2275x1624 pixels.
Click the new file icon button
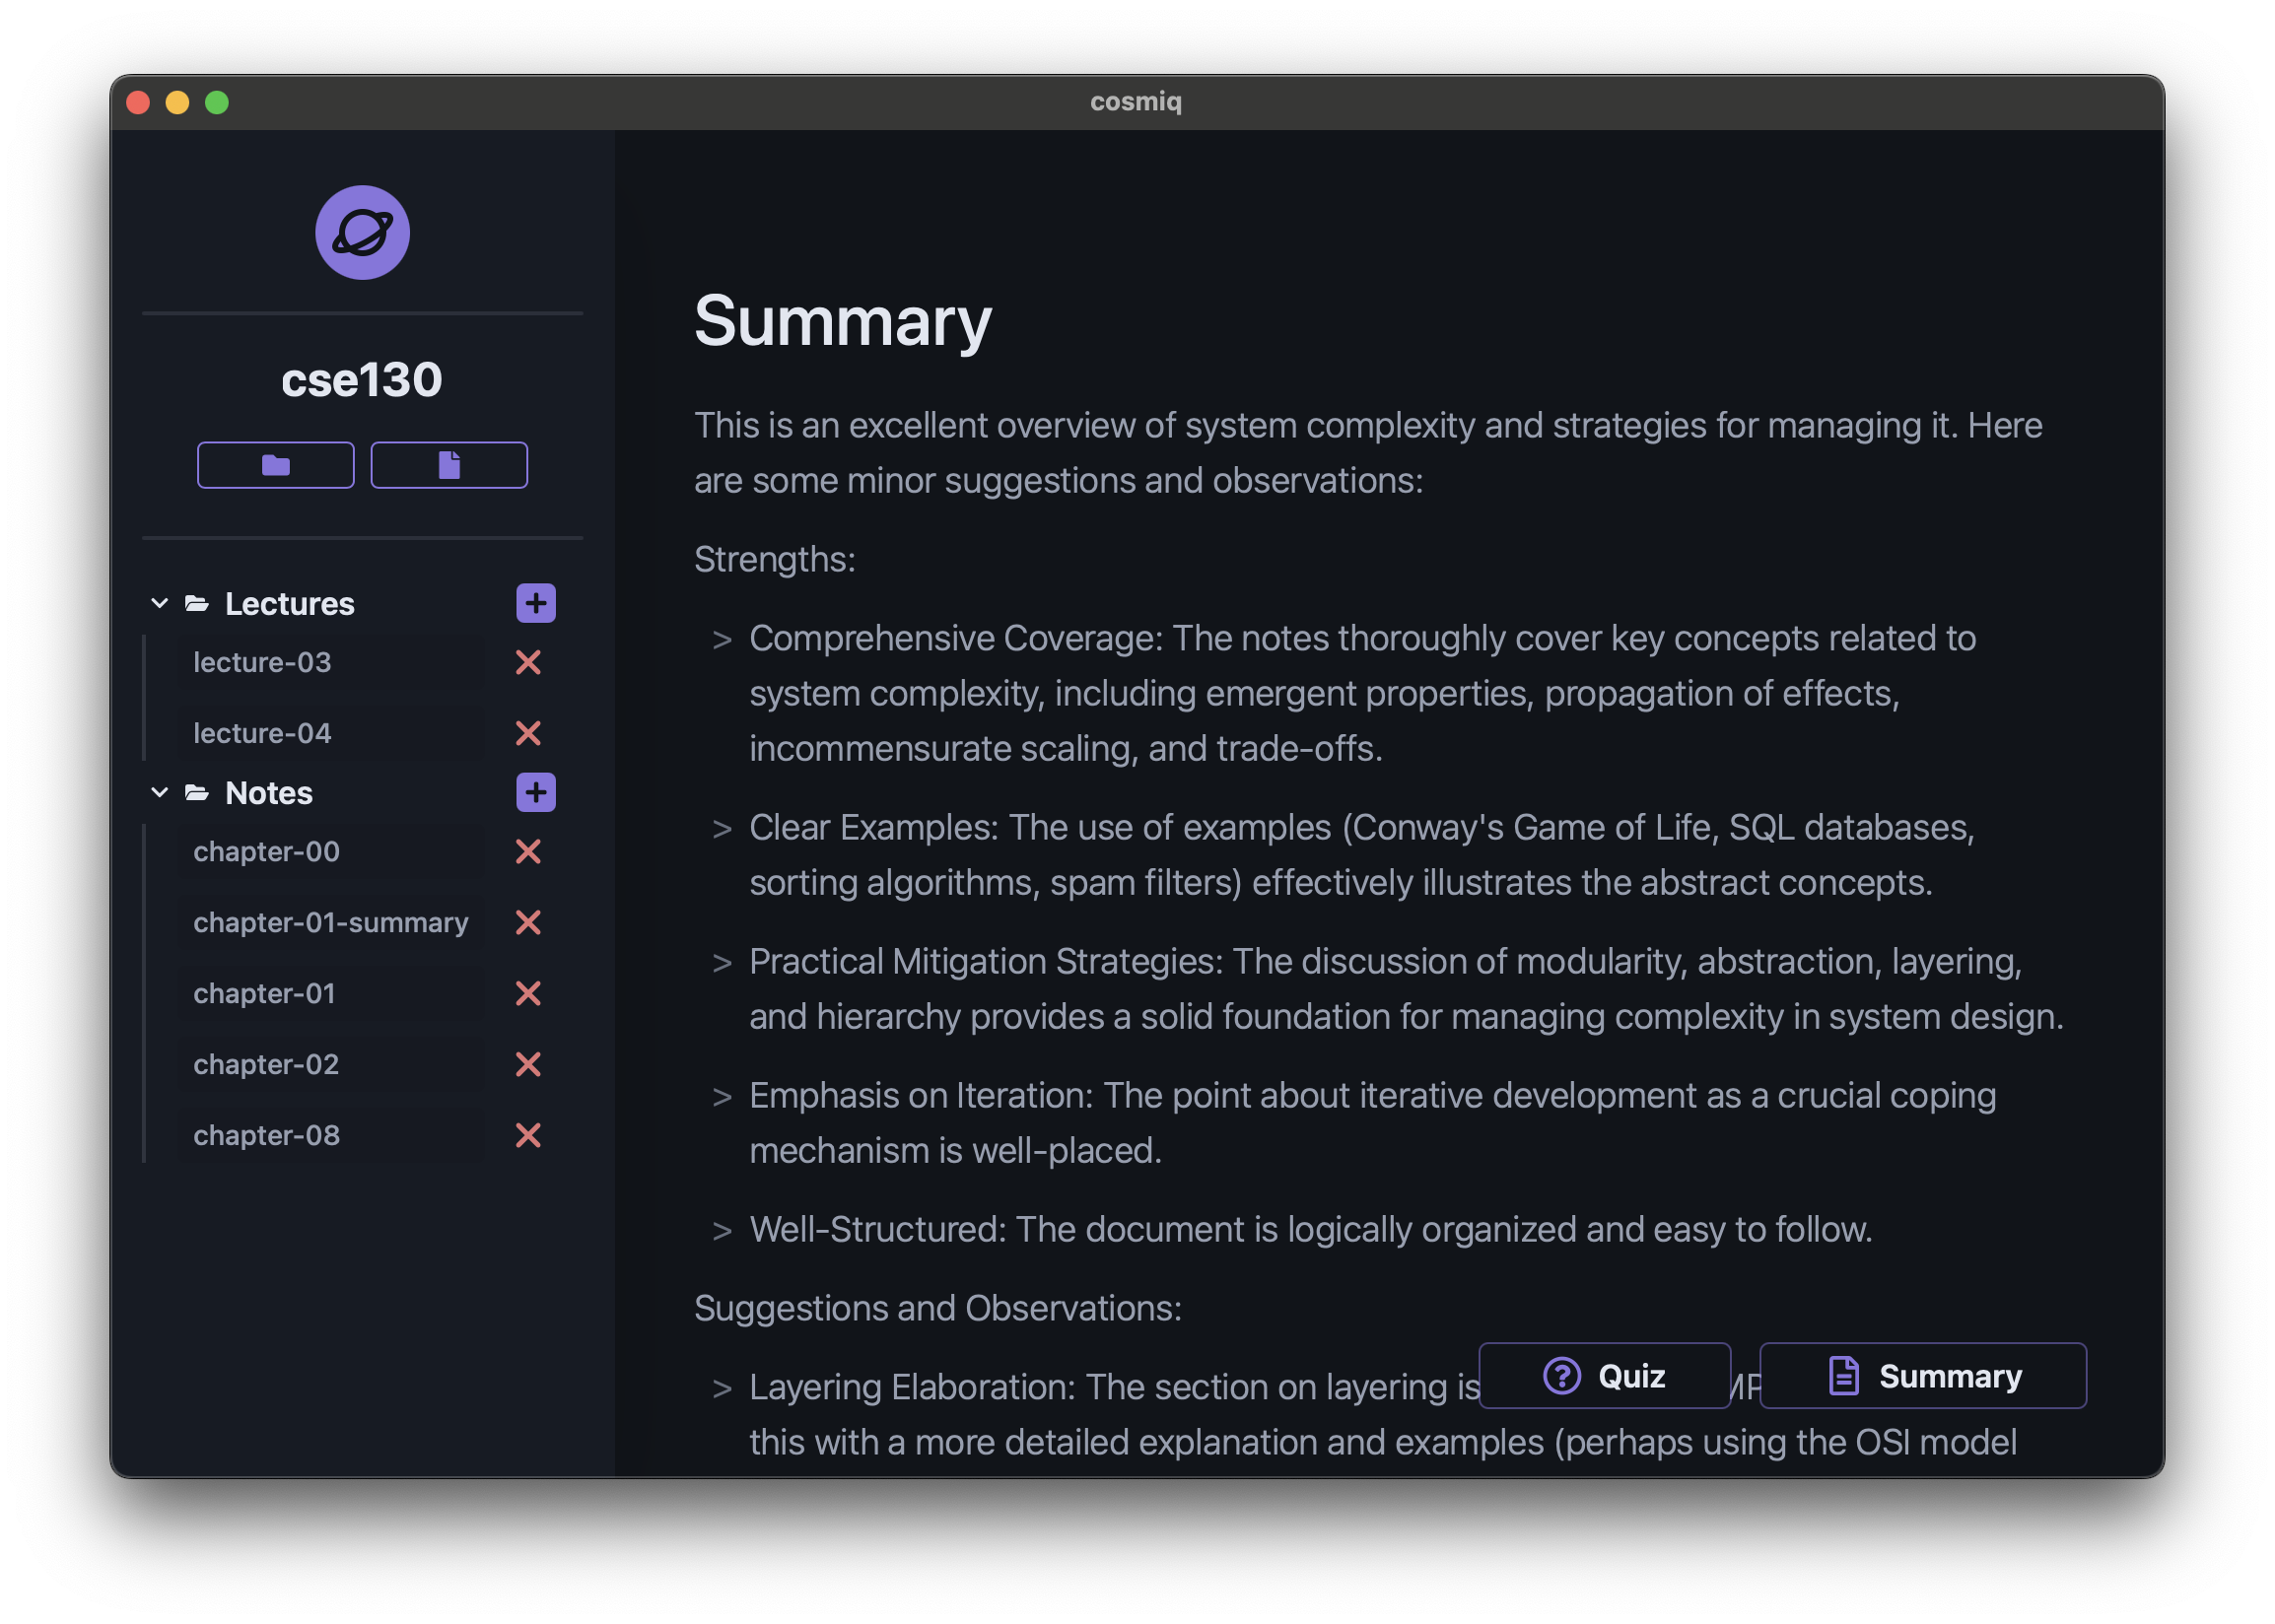click(449, 465)
